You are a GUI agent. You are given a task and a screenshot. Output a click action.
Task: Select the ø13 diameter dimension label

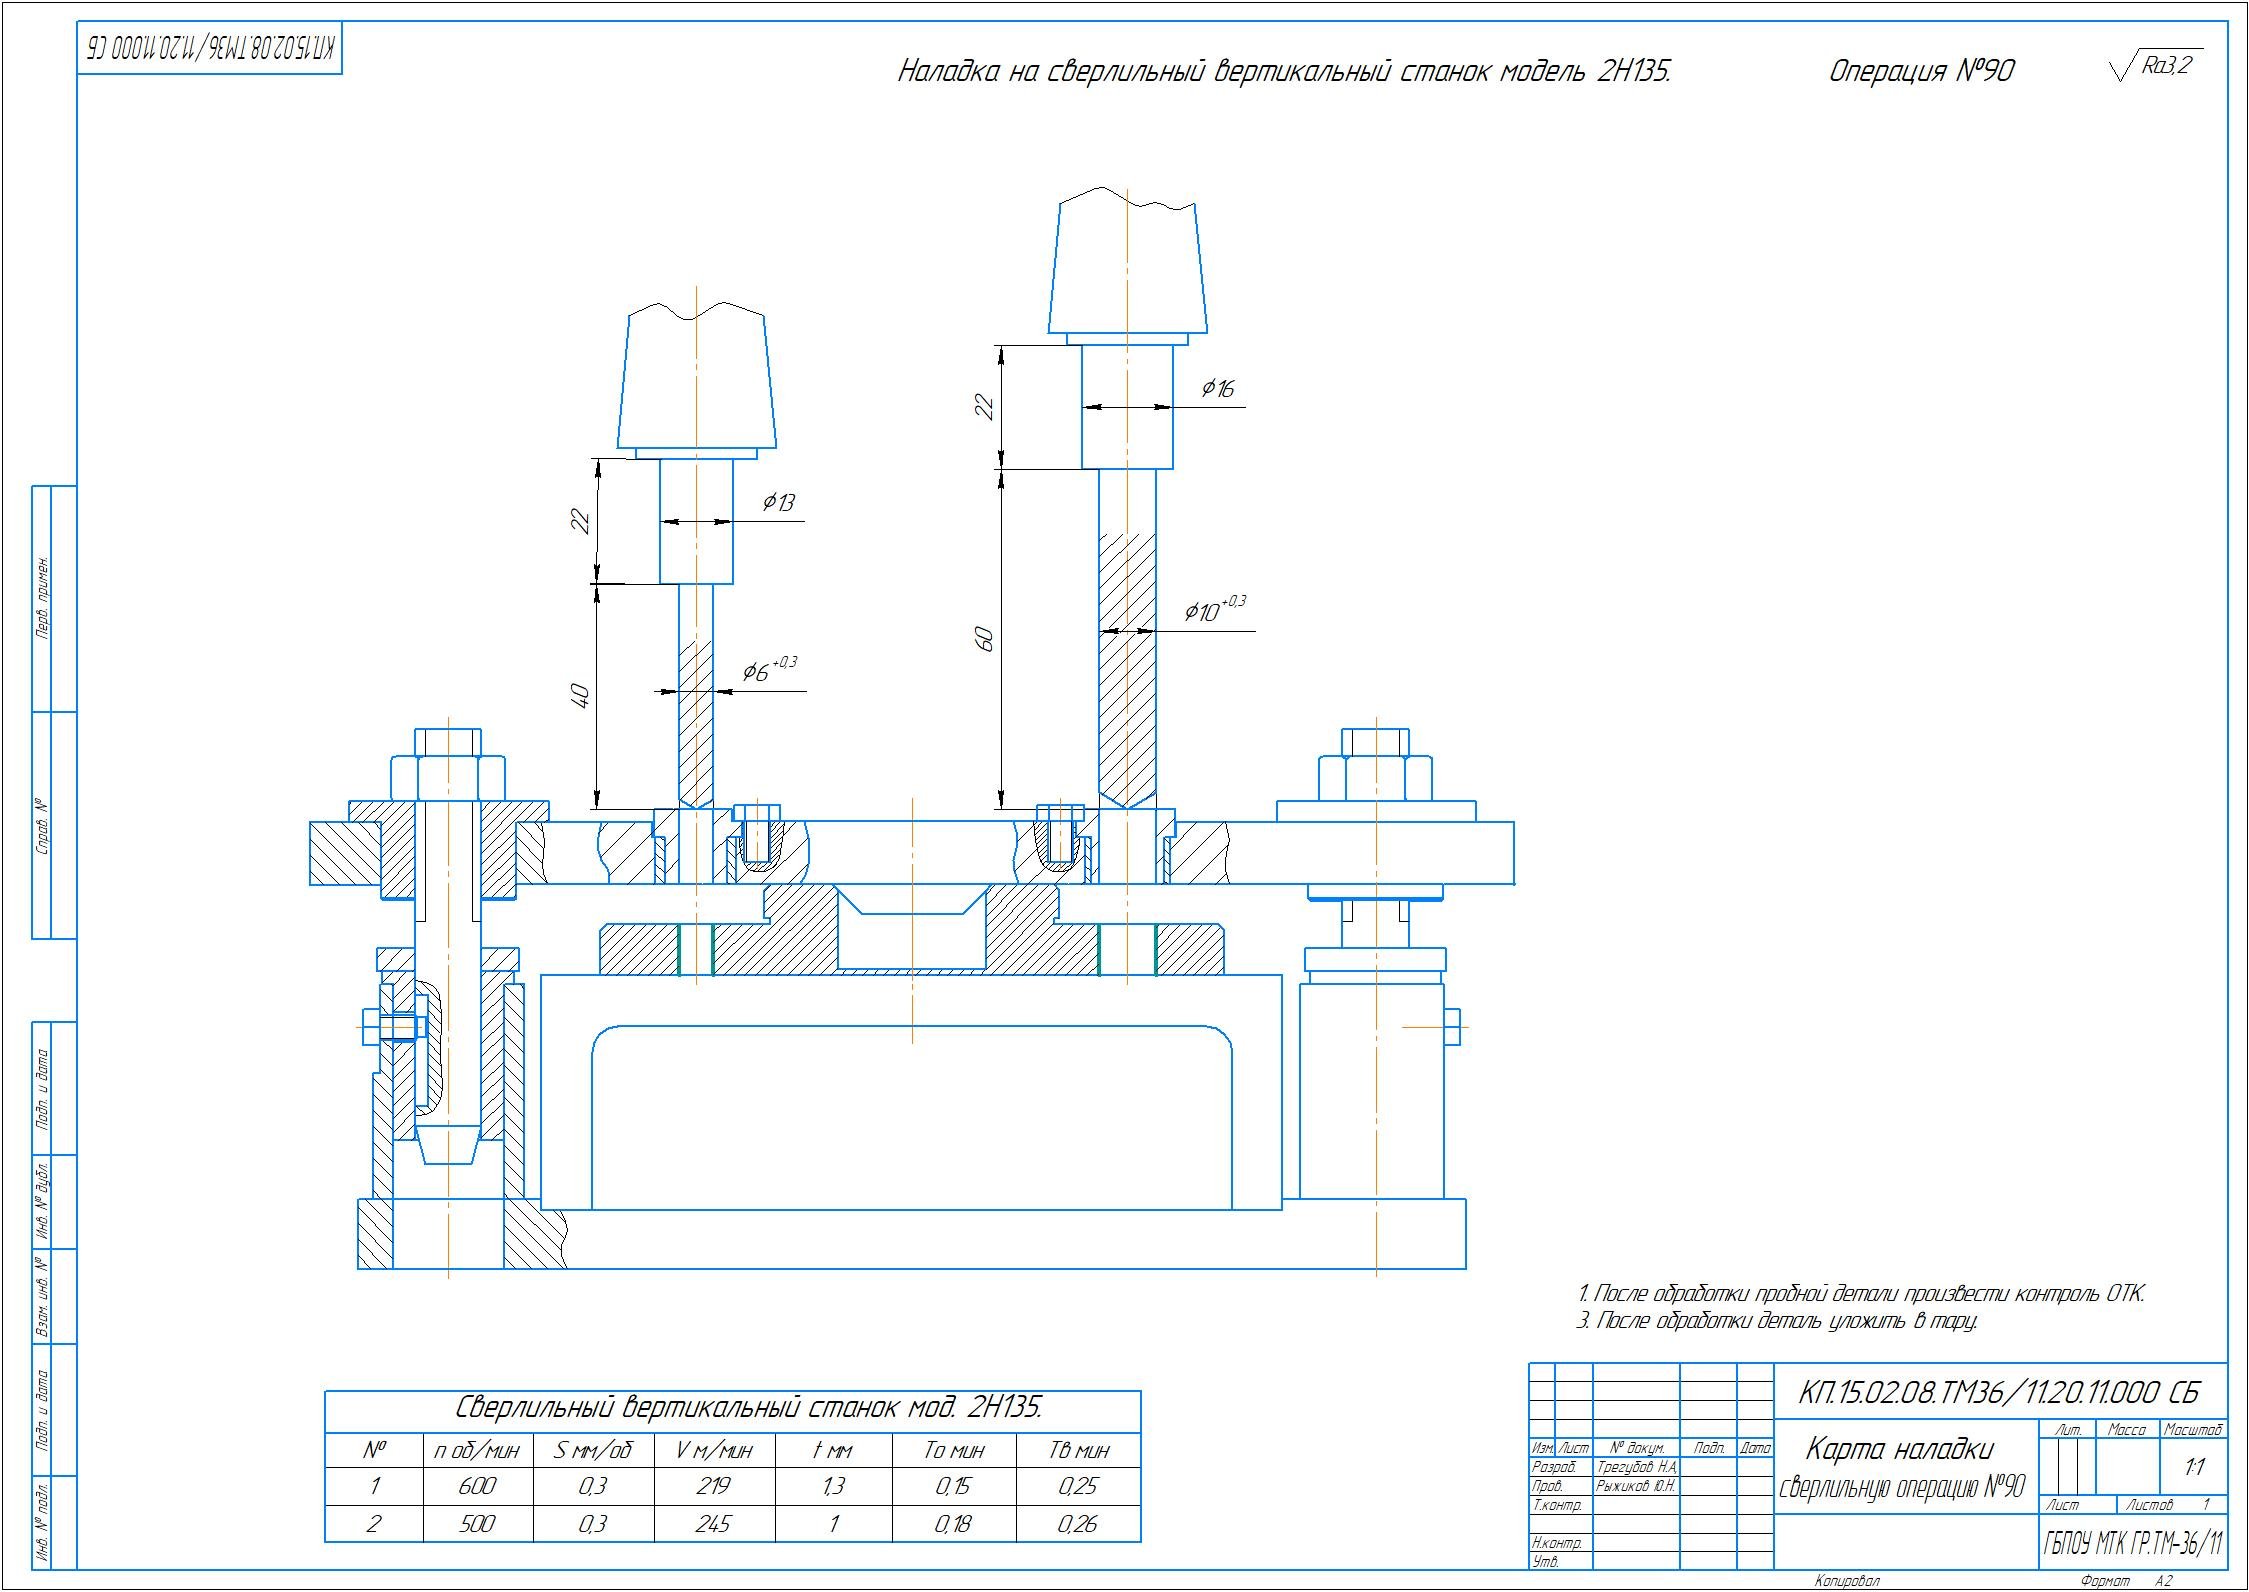(777, 502)
